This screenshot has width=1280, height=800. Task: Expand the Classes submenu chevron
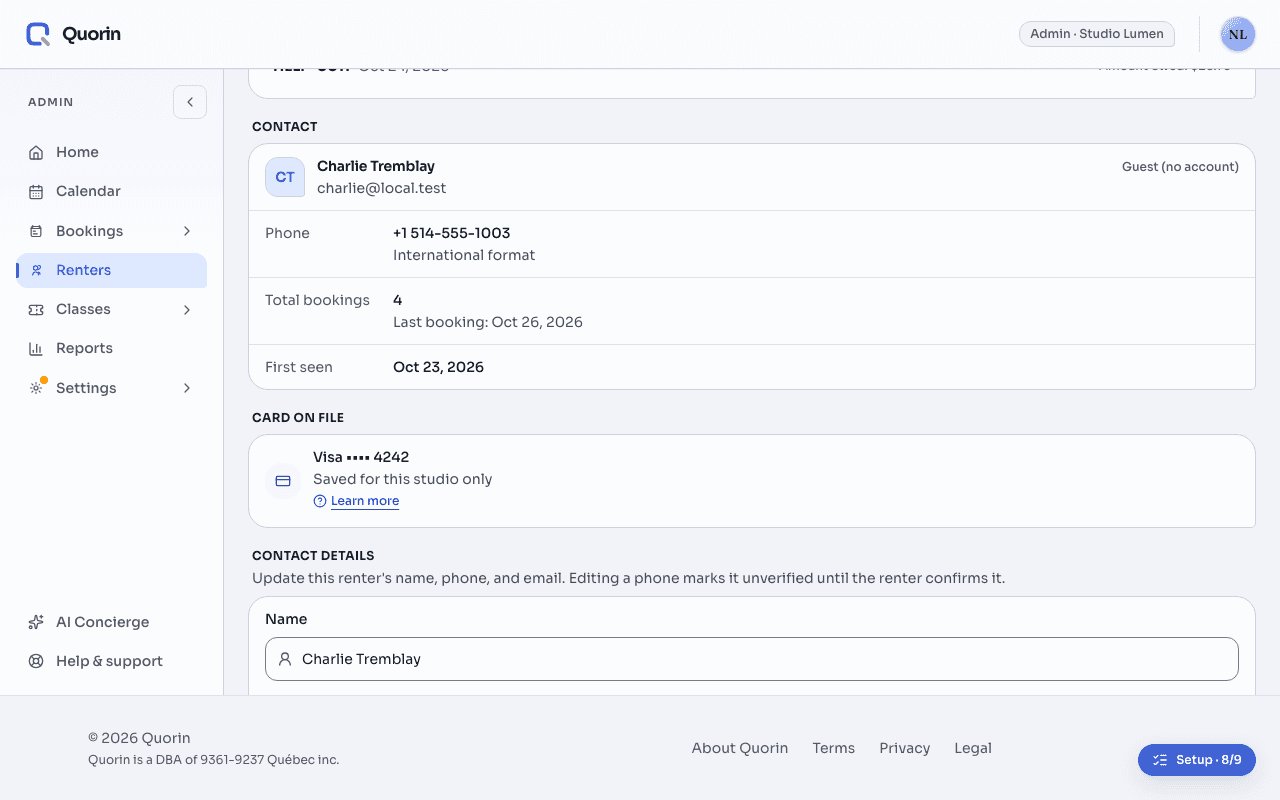[187, 309]
